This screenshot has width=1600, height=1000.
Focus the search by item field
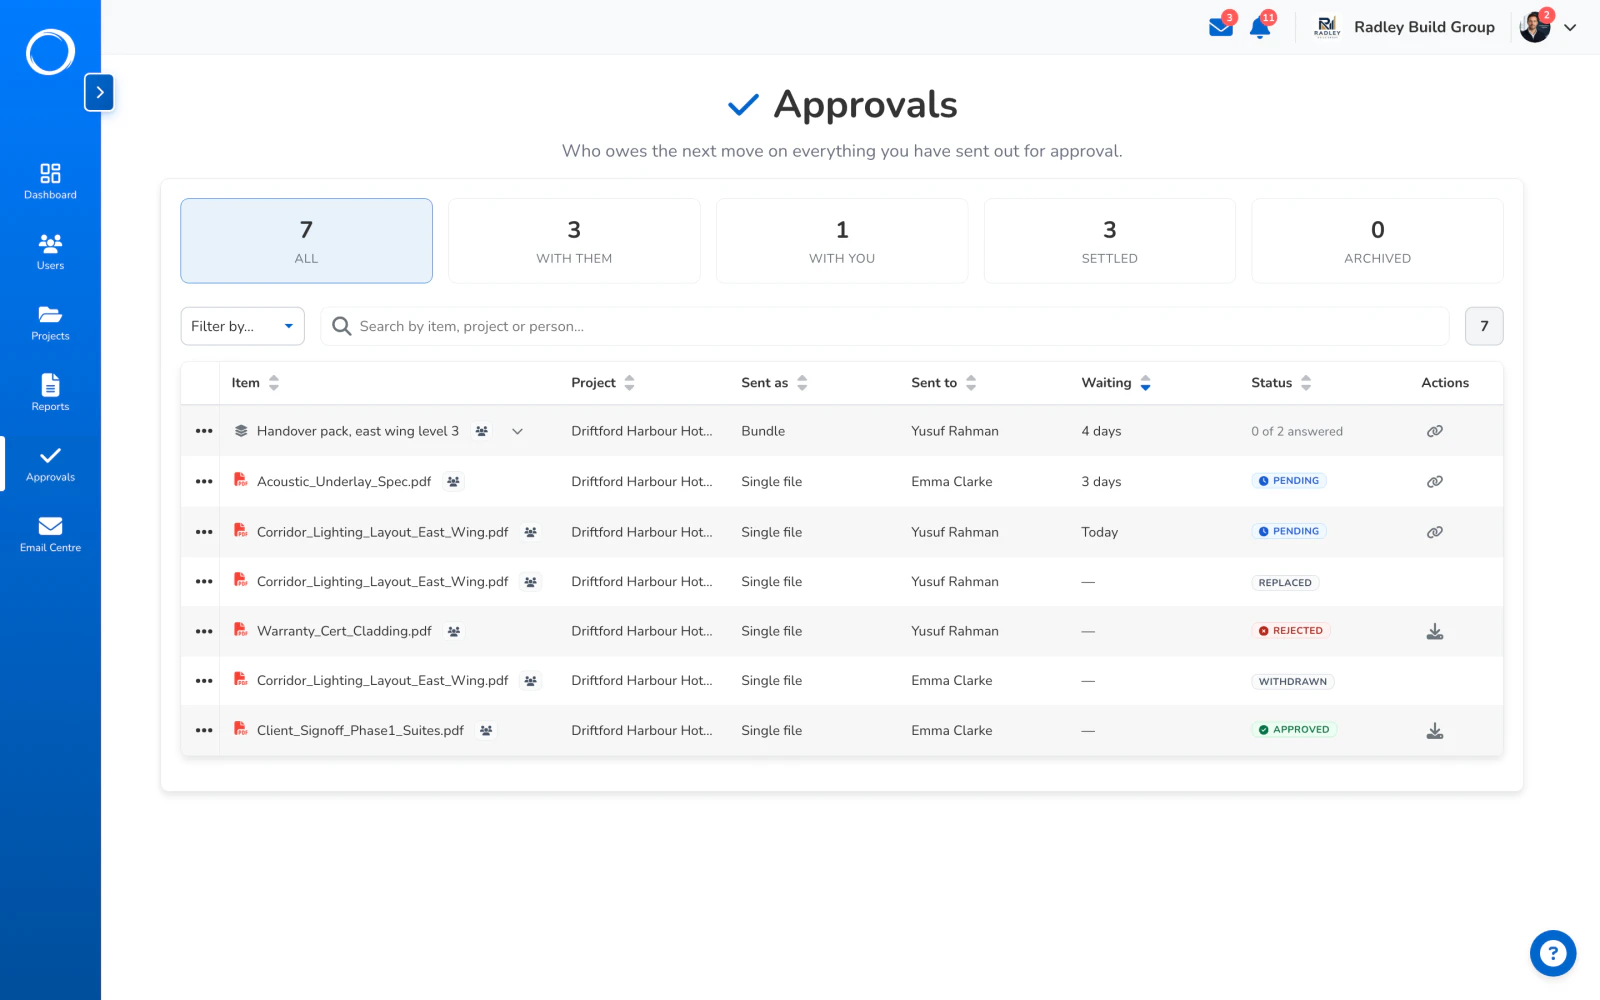click(885, 326)
